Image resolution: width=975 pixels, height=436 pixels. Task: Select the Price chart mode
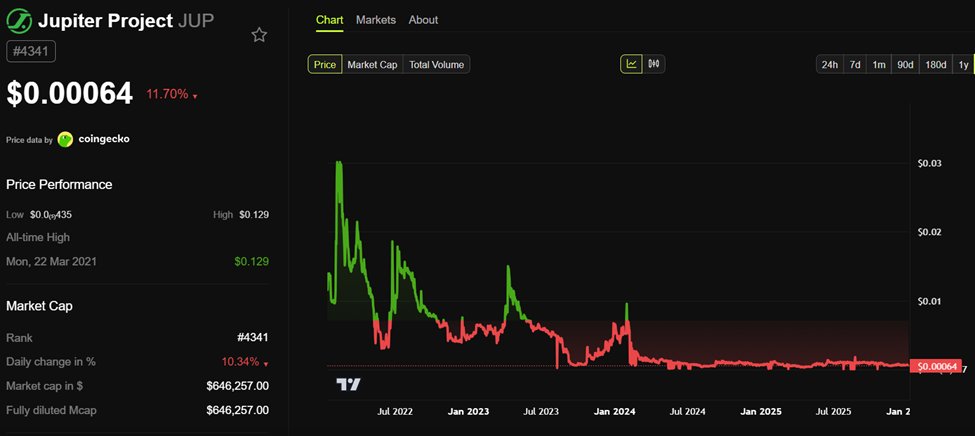click(325, 65)
